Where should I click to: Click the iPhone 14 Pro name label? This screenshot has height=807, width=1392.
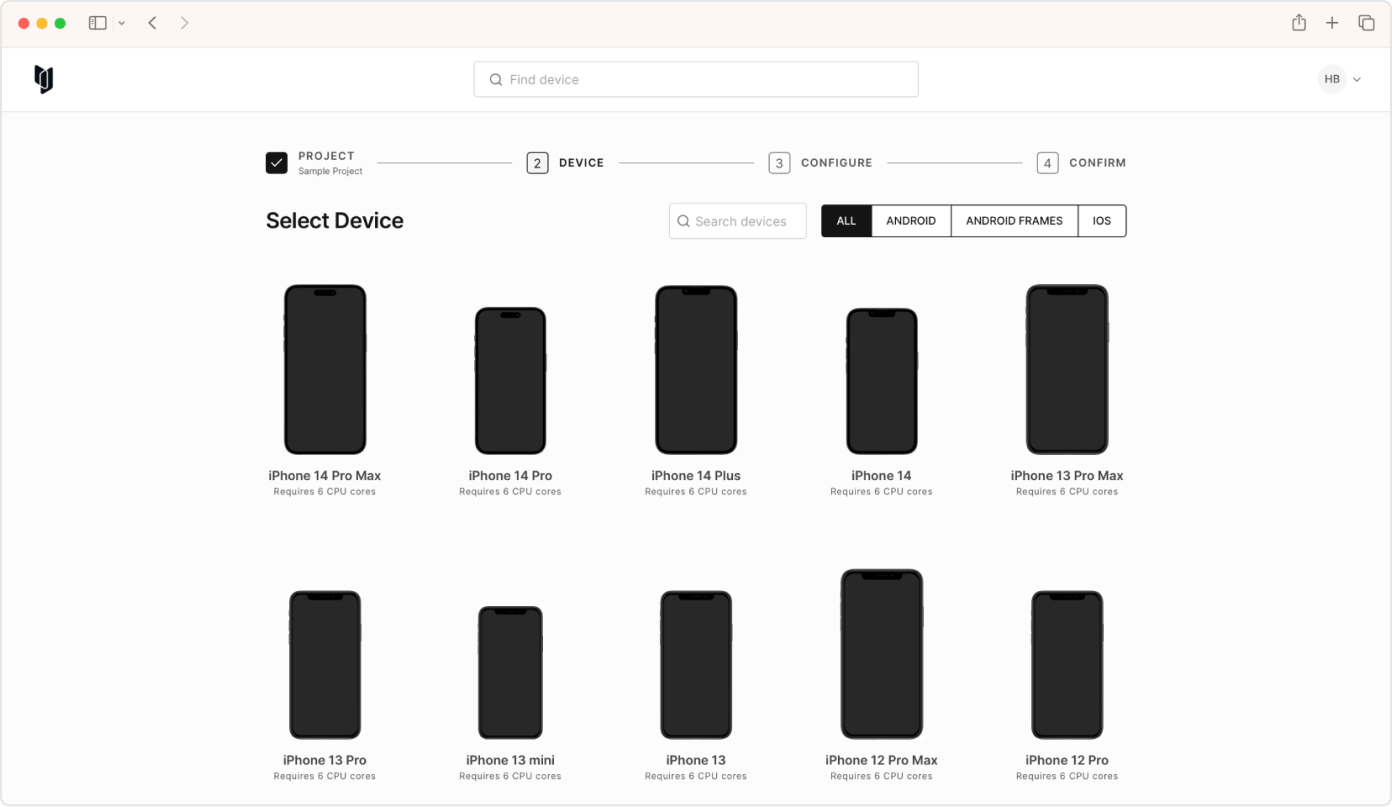point(510,476)
